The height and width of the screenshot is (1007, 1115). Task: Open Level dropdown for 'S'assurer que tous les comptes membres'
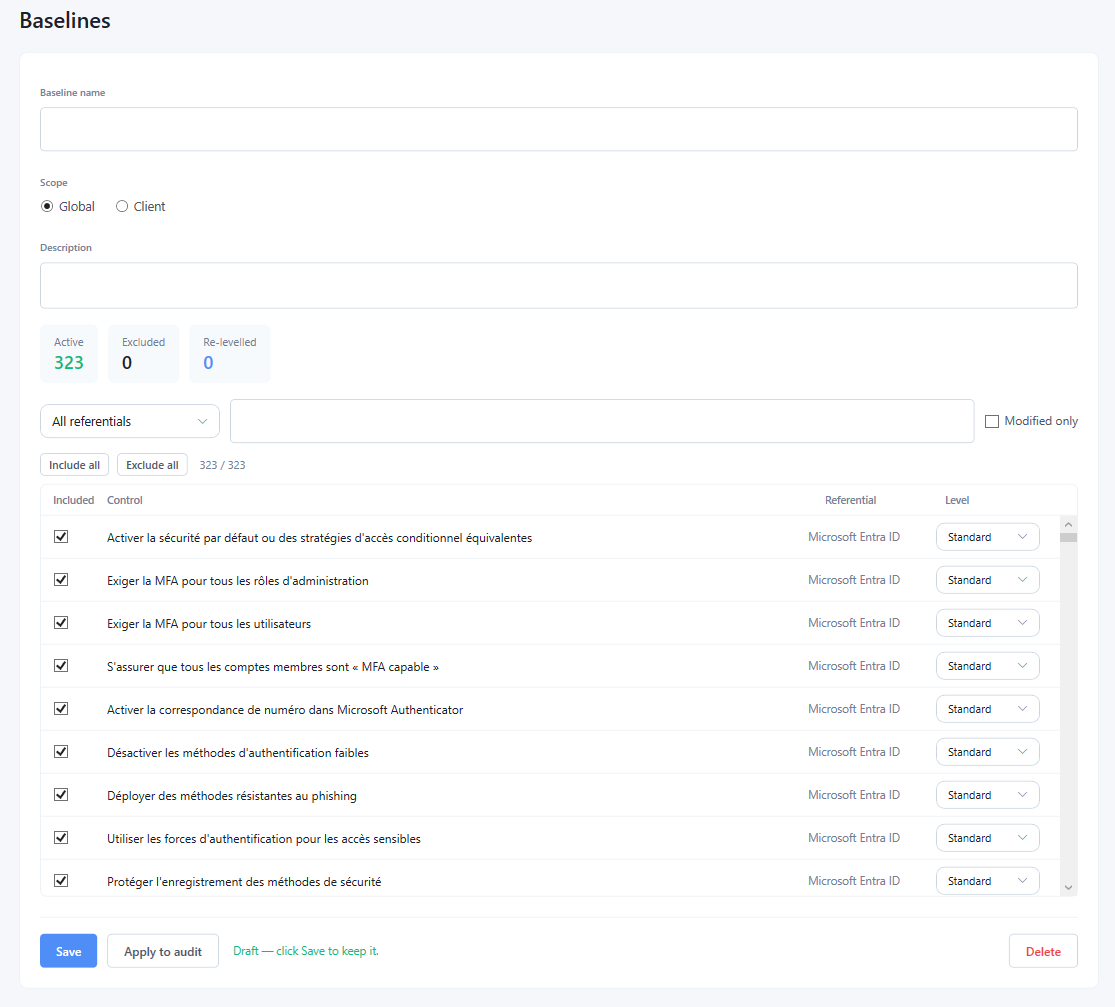click(988, 666)
